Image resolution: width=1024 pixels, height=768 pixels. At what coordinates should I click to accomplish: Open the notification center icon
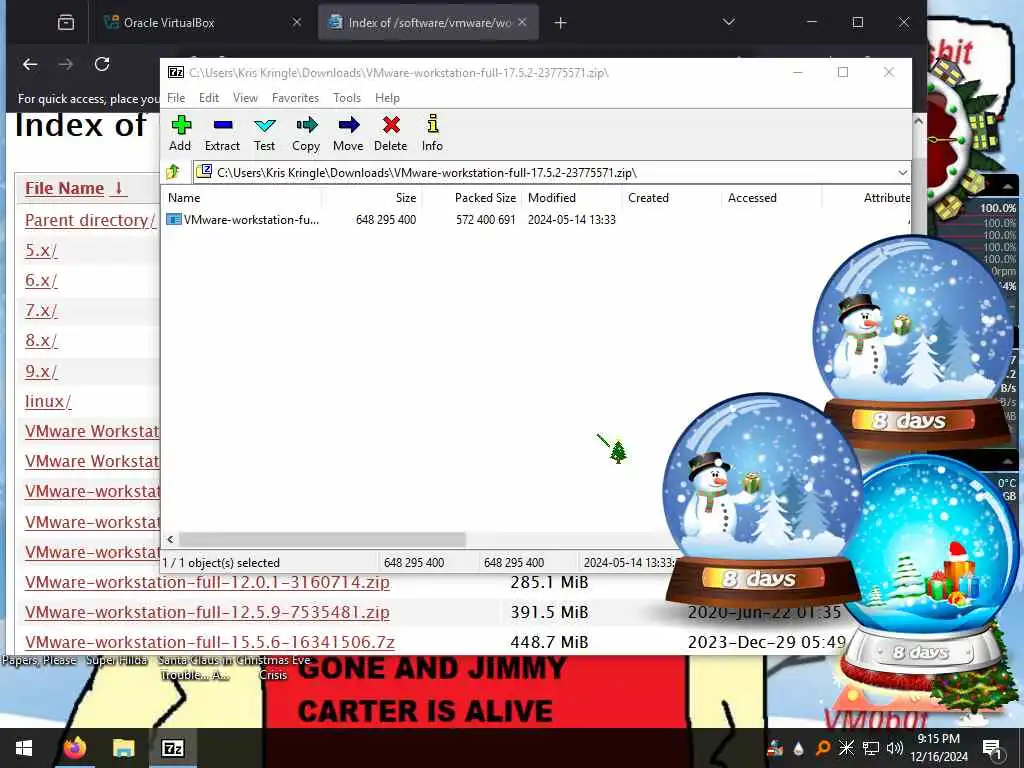tap(992, 748)
